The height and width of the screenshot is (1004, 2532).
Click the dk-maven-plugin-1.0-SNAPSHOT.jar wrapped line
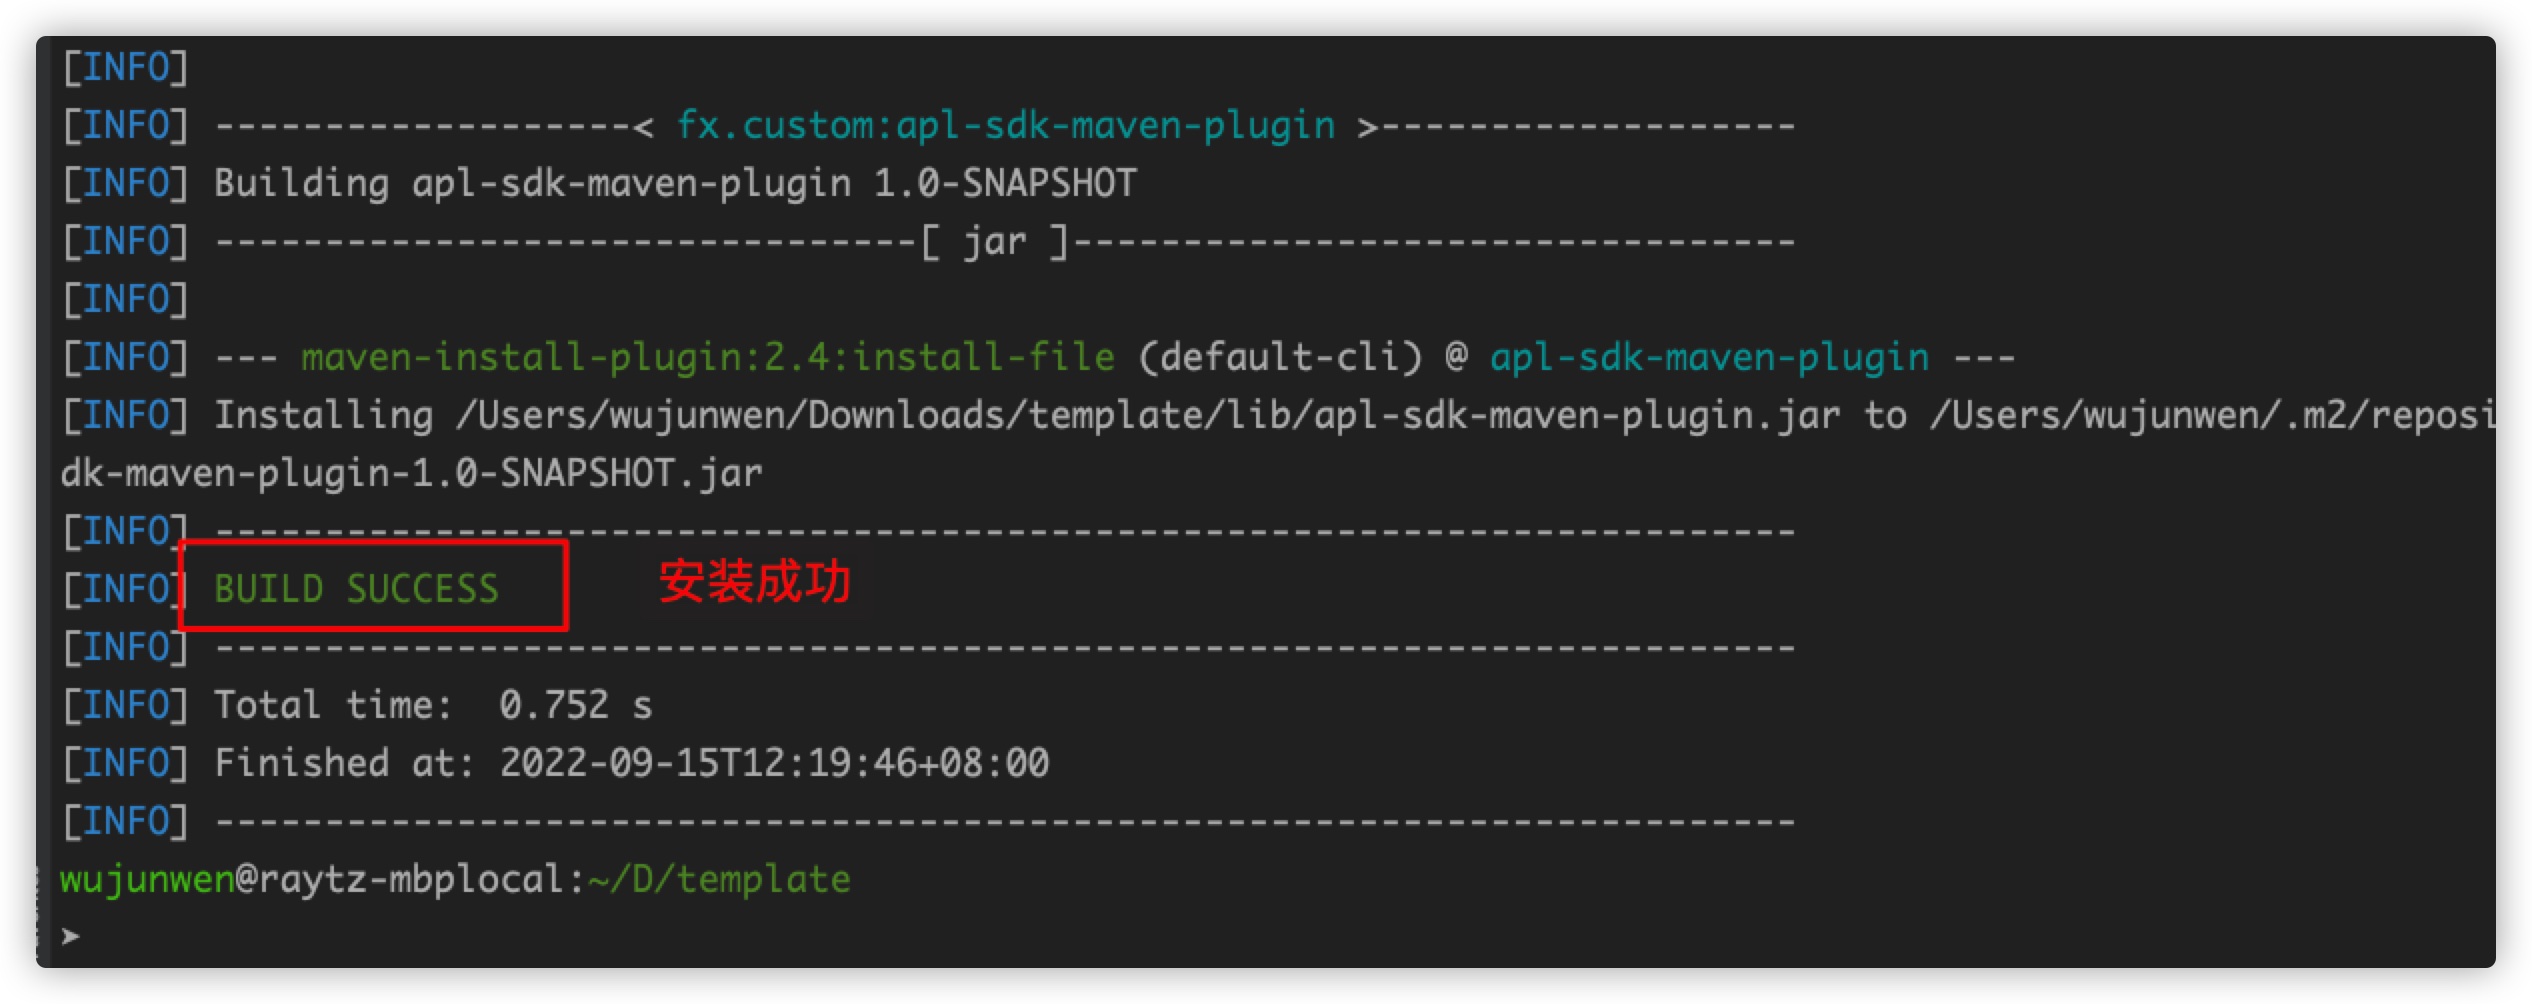411,474
